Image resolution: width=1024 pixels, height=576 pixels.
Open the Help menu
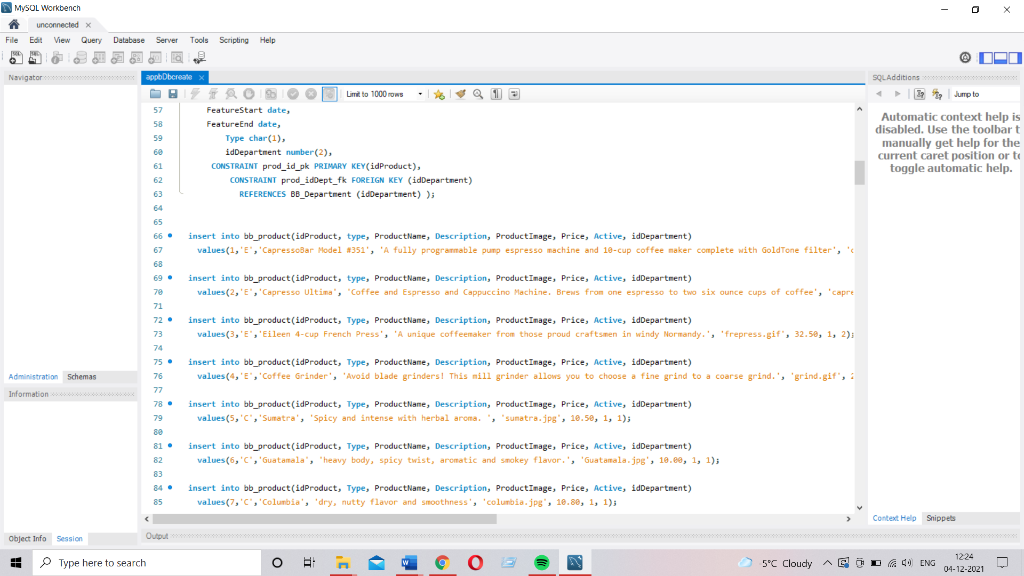(267, 40)
